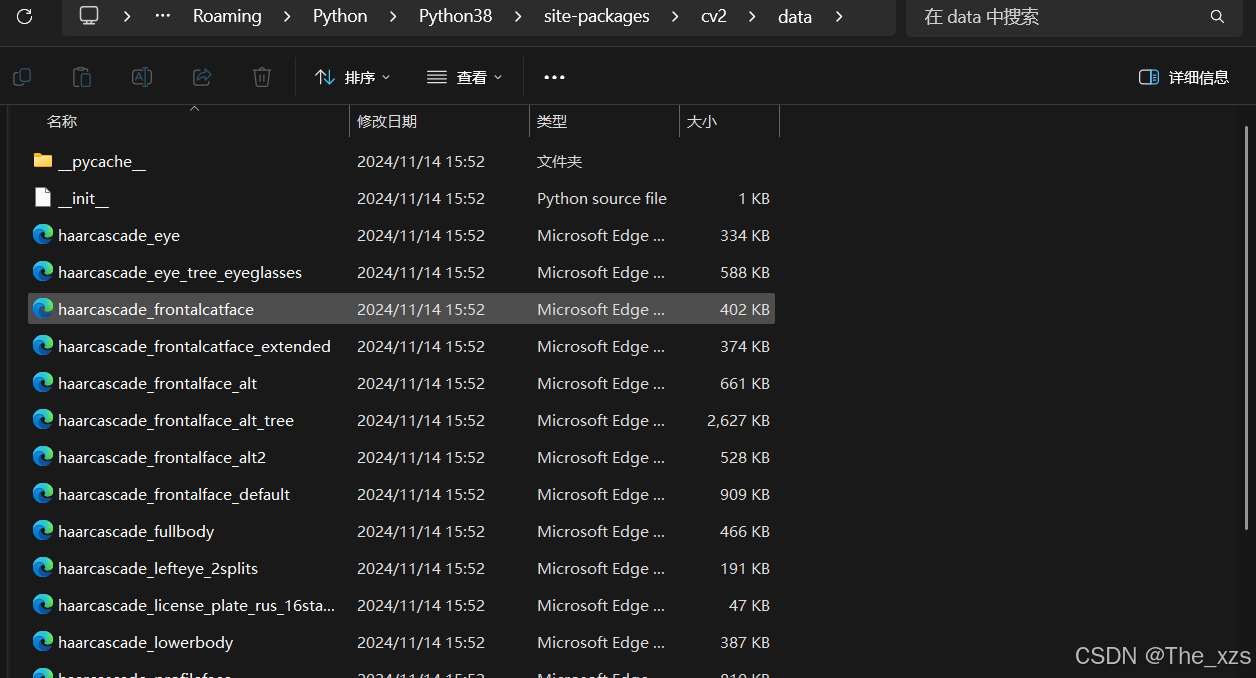This screenshot has width=1256, height=678.
Task: Click Edge icon of haarcascade_fullbody
Action: point(43,531)
